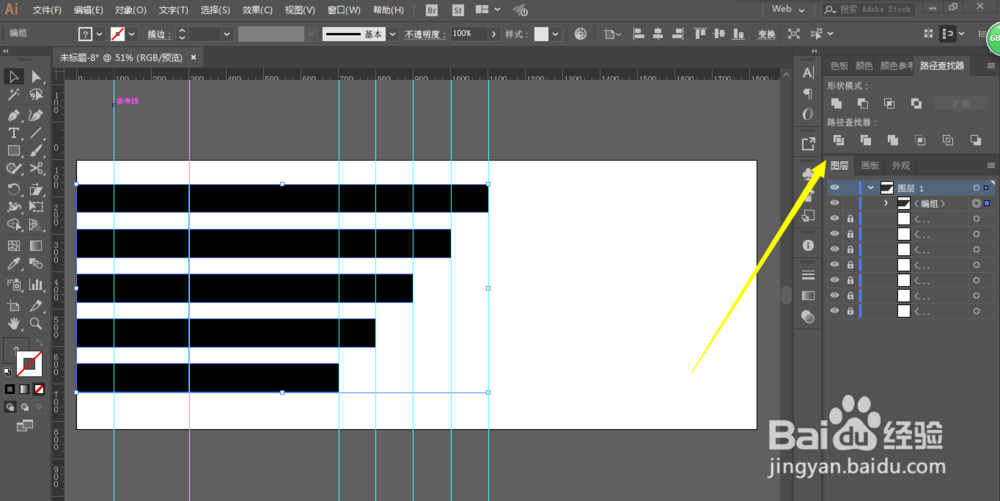This screenshot has width=1000, height=501.
Task: Select the Type tool
Action: 13,133
